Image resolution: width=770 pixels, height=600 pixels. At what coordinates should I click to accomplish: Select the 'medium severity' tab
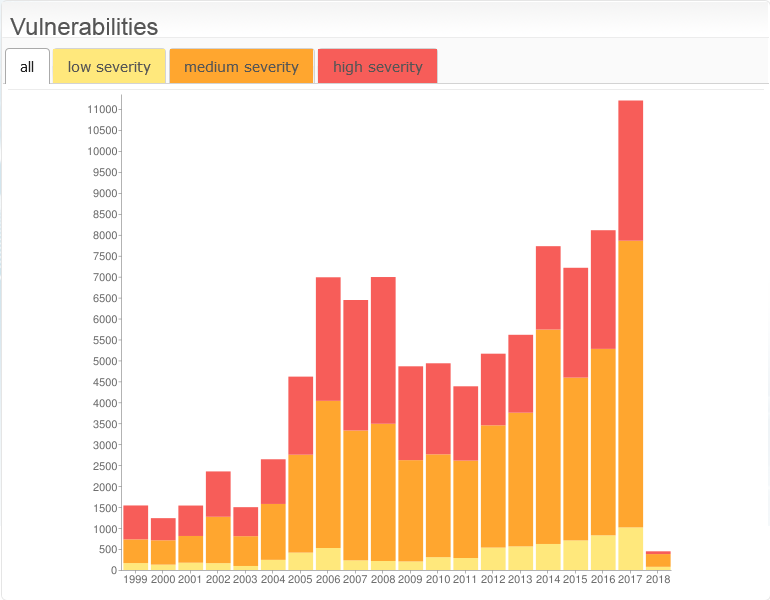pyautogui.click(x=241, y=67)
